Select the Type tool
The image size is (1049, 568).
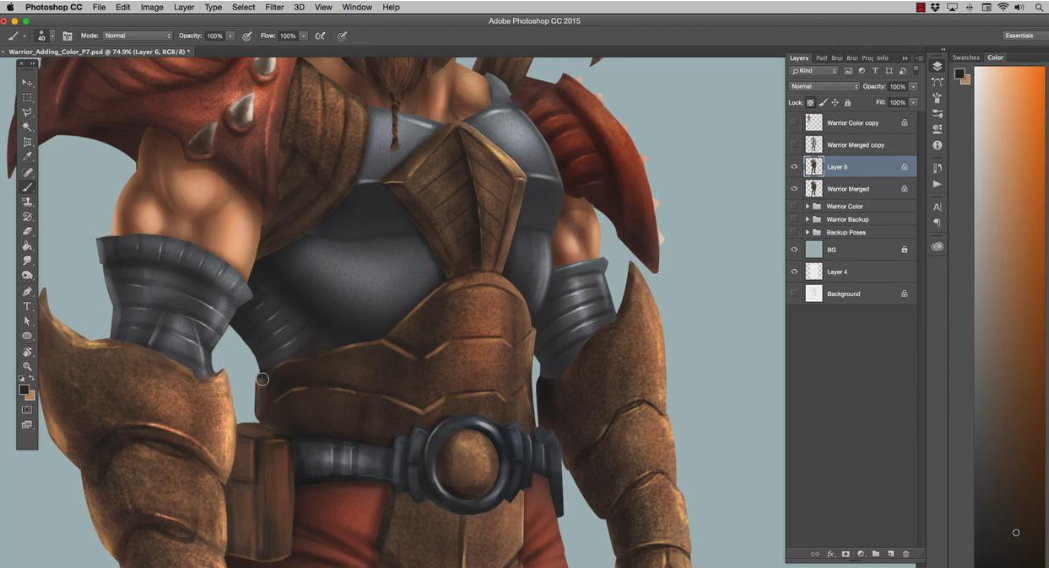[28, 306]
